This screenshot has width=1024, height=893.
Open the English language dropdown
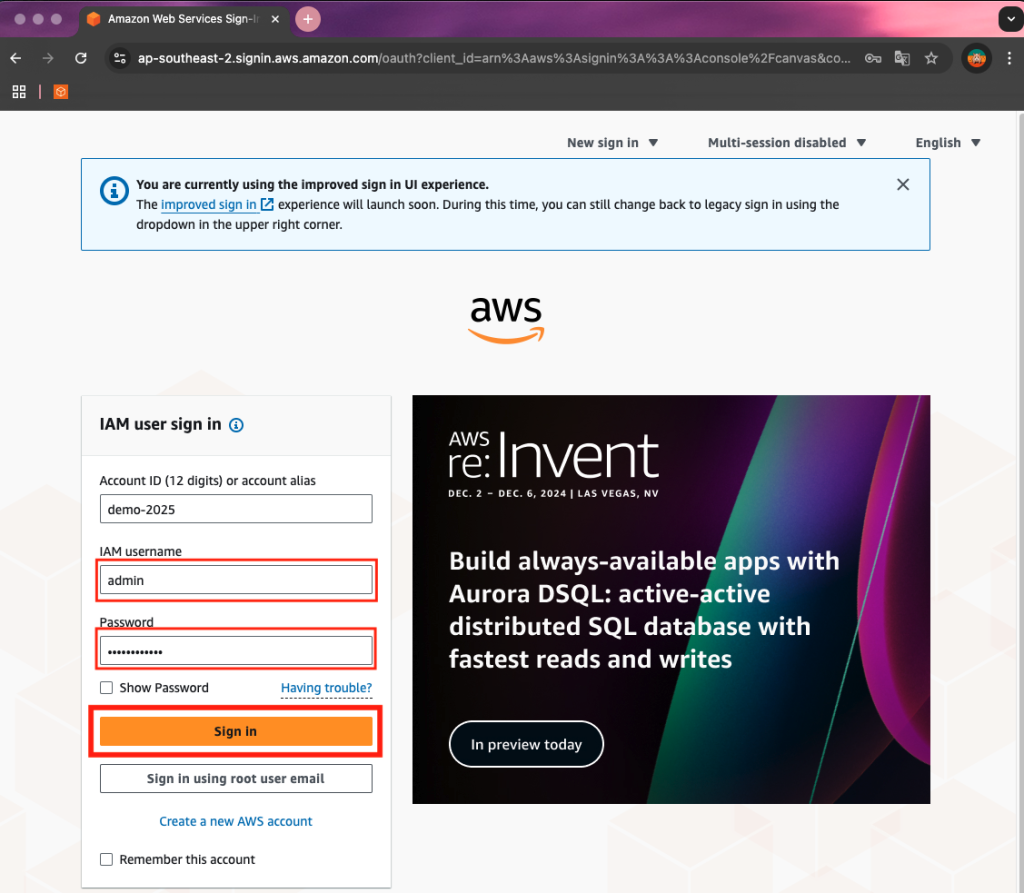(948, 142)
